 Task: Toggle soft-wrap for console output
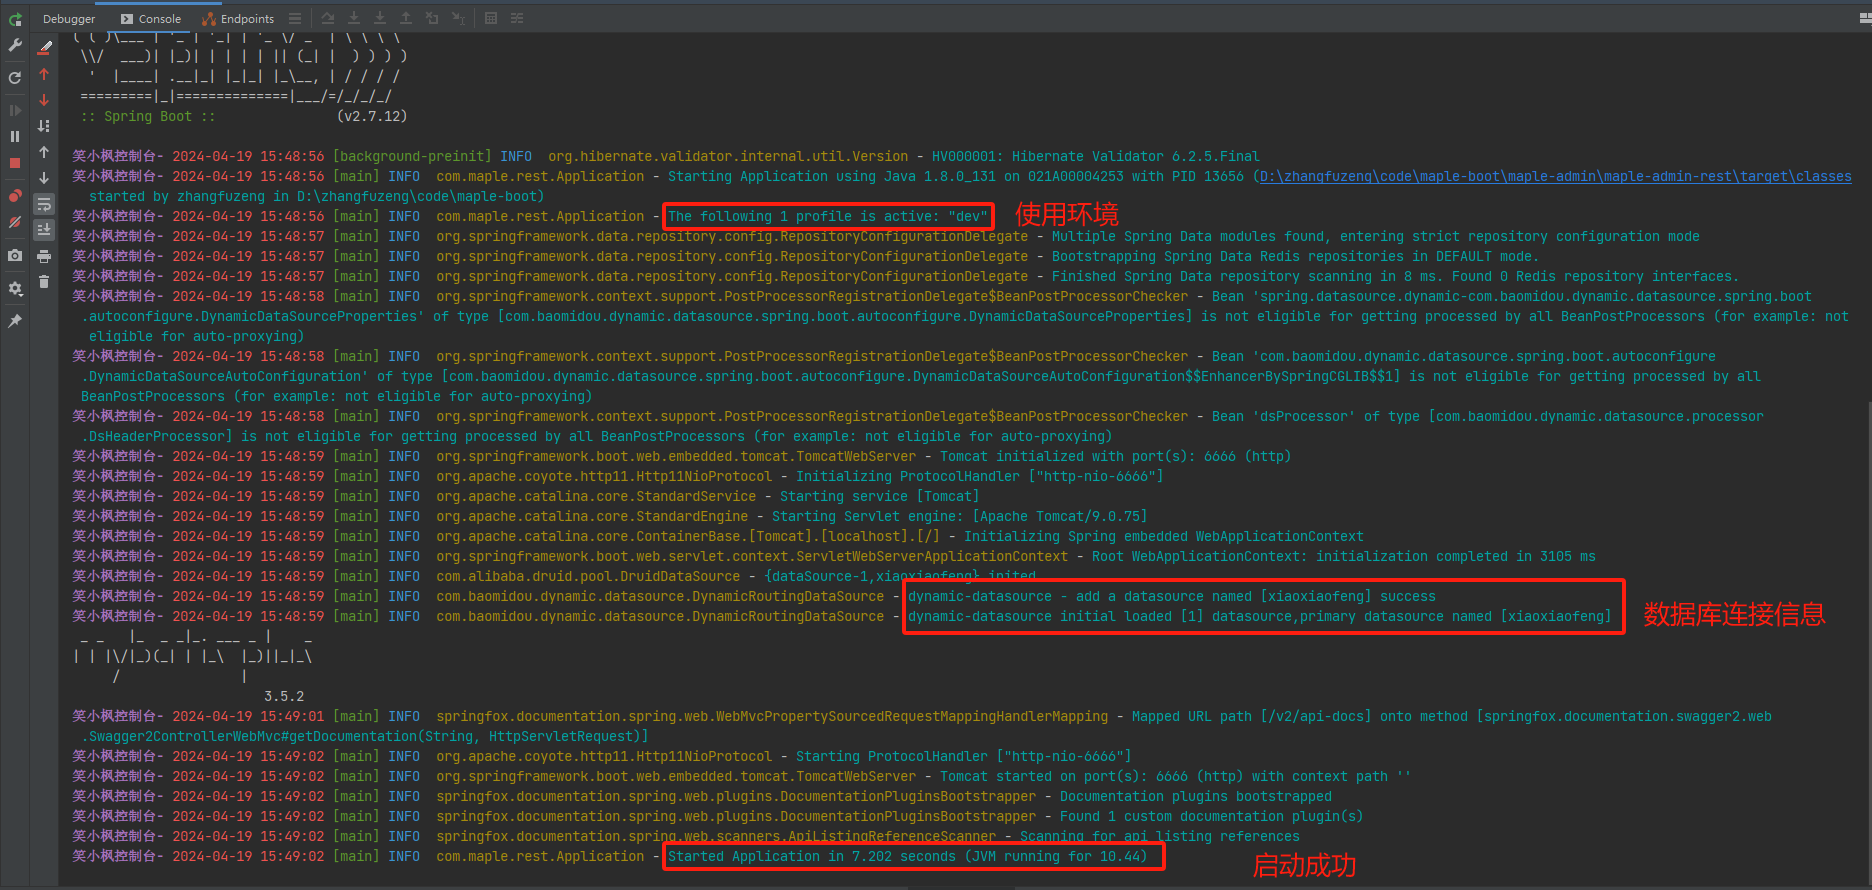click(44, 204)
